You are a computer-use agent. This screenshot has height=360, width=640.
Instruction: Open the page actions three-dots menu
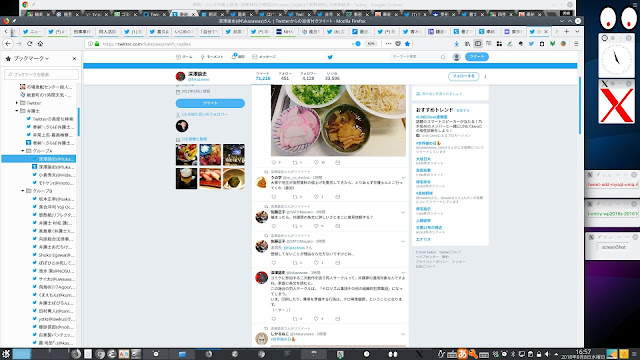pos(388,44)
